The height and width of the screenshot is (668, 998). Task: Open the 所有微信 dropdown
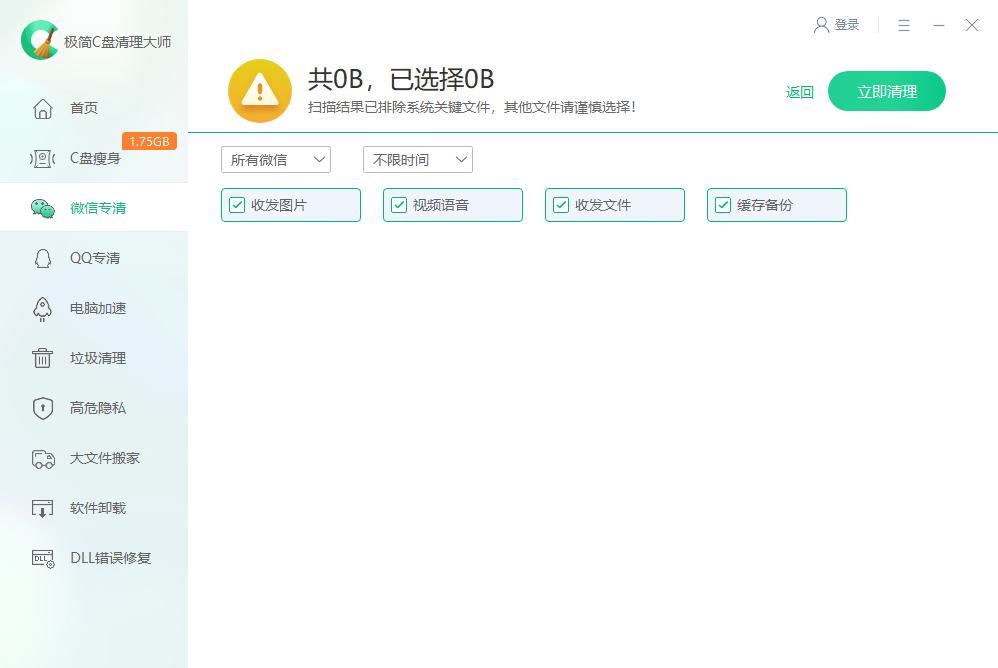point(276,159)
